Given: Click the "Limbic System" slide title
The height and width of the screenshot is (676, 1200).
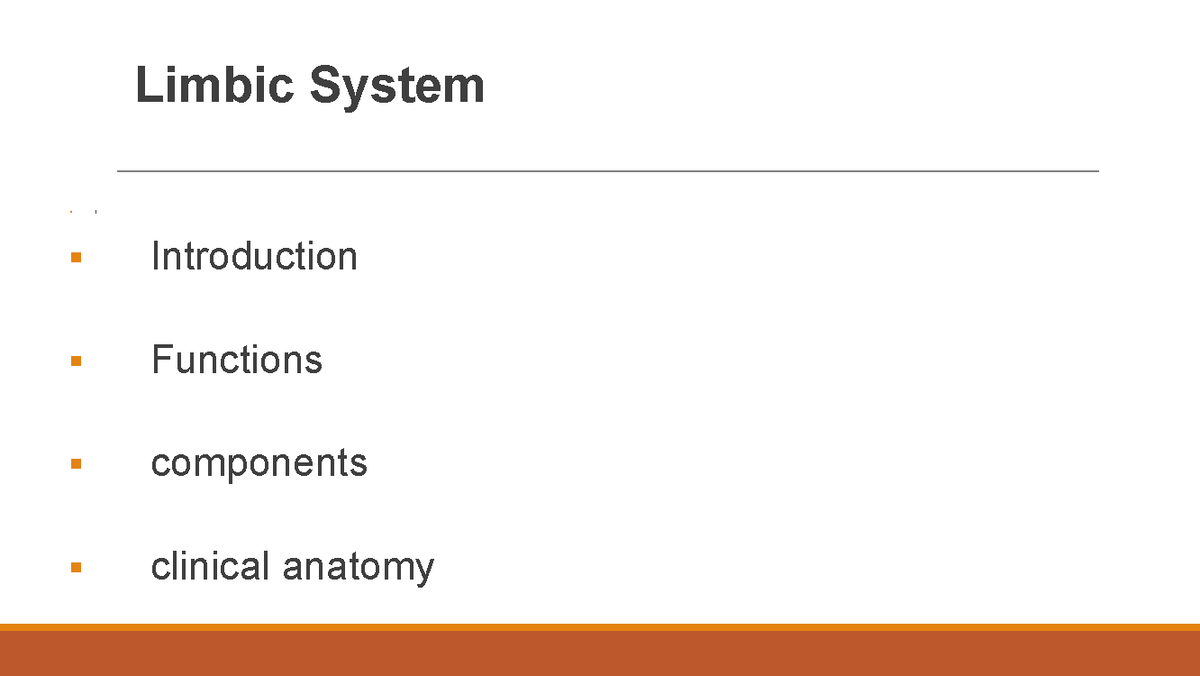Looking at the screenshot, I should [310, 86].
